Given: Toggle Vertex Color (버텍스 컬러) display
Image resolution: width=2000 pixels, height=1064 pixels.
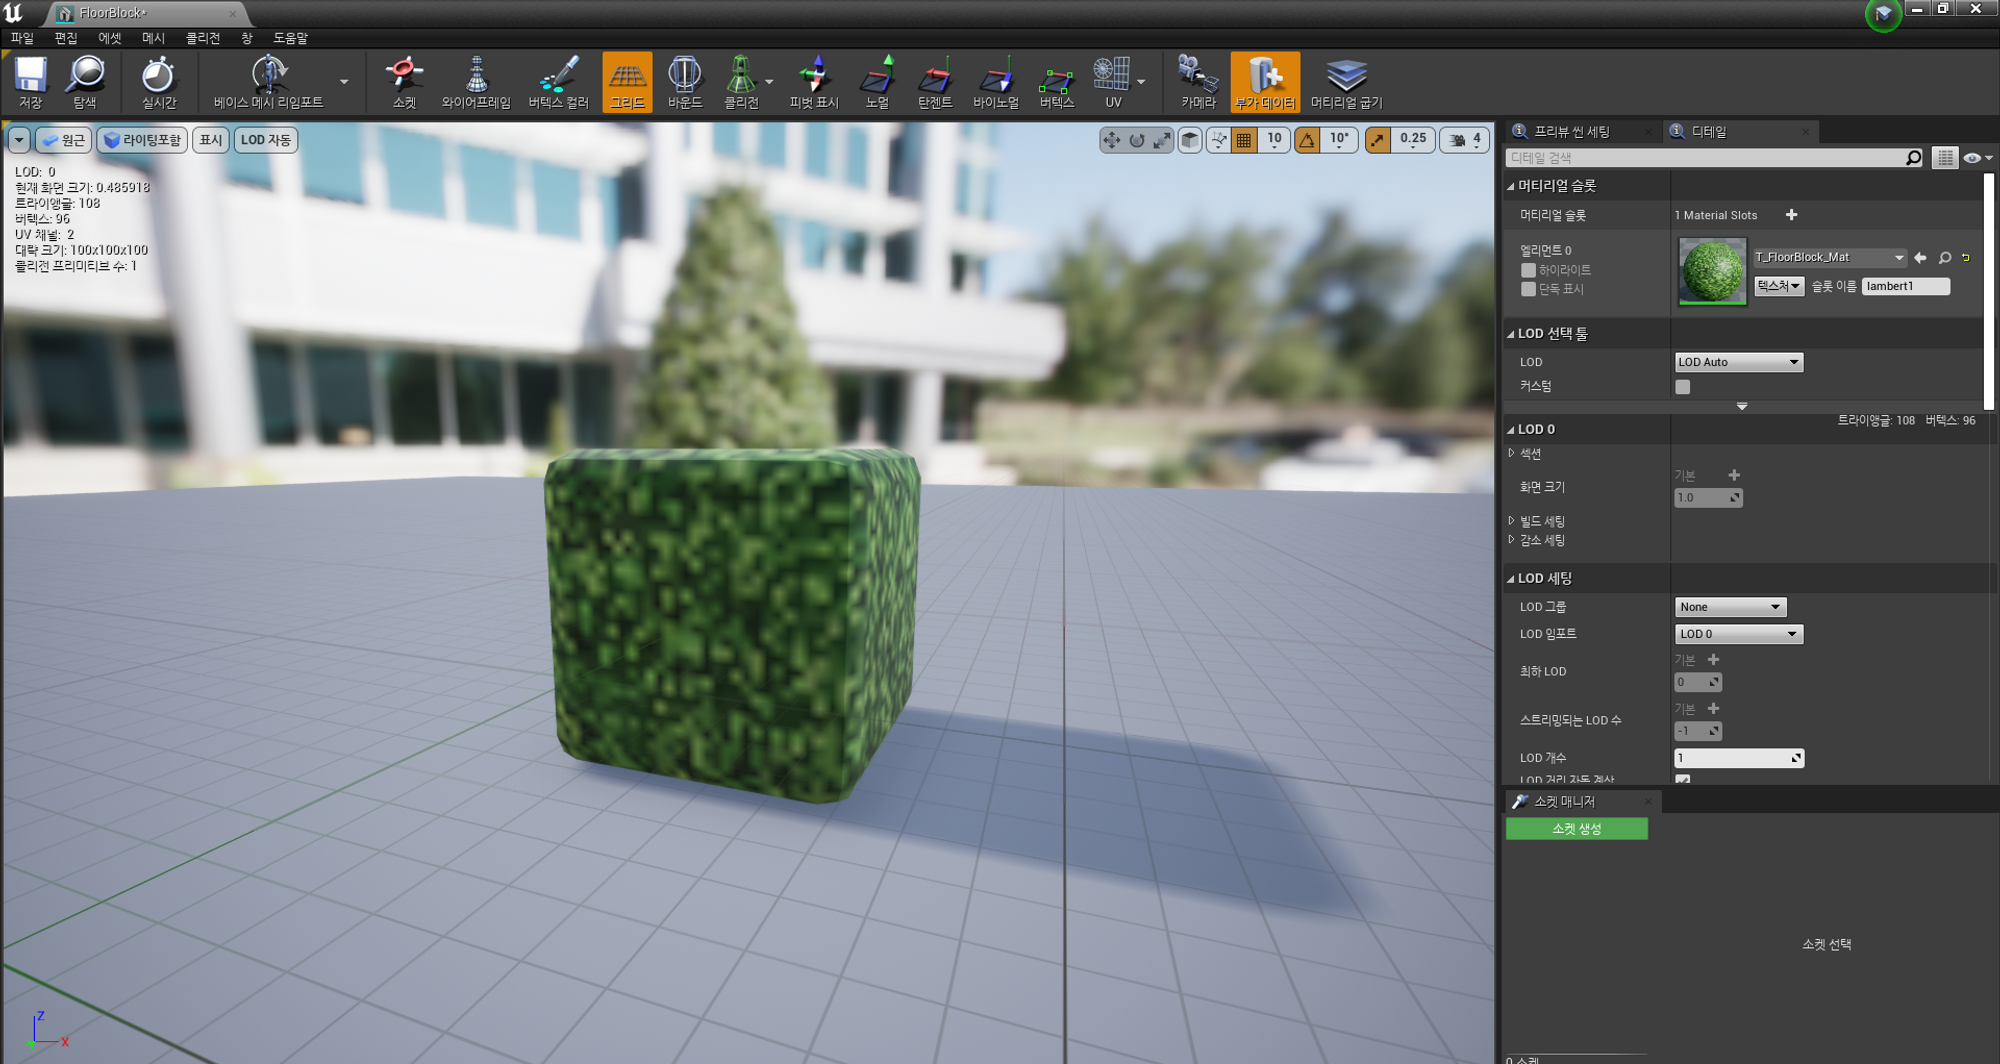Looking at the screenshot, I should point(558,82).
